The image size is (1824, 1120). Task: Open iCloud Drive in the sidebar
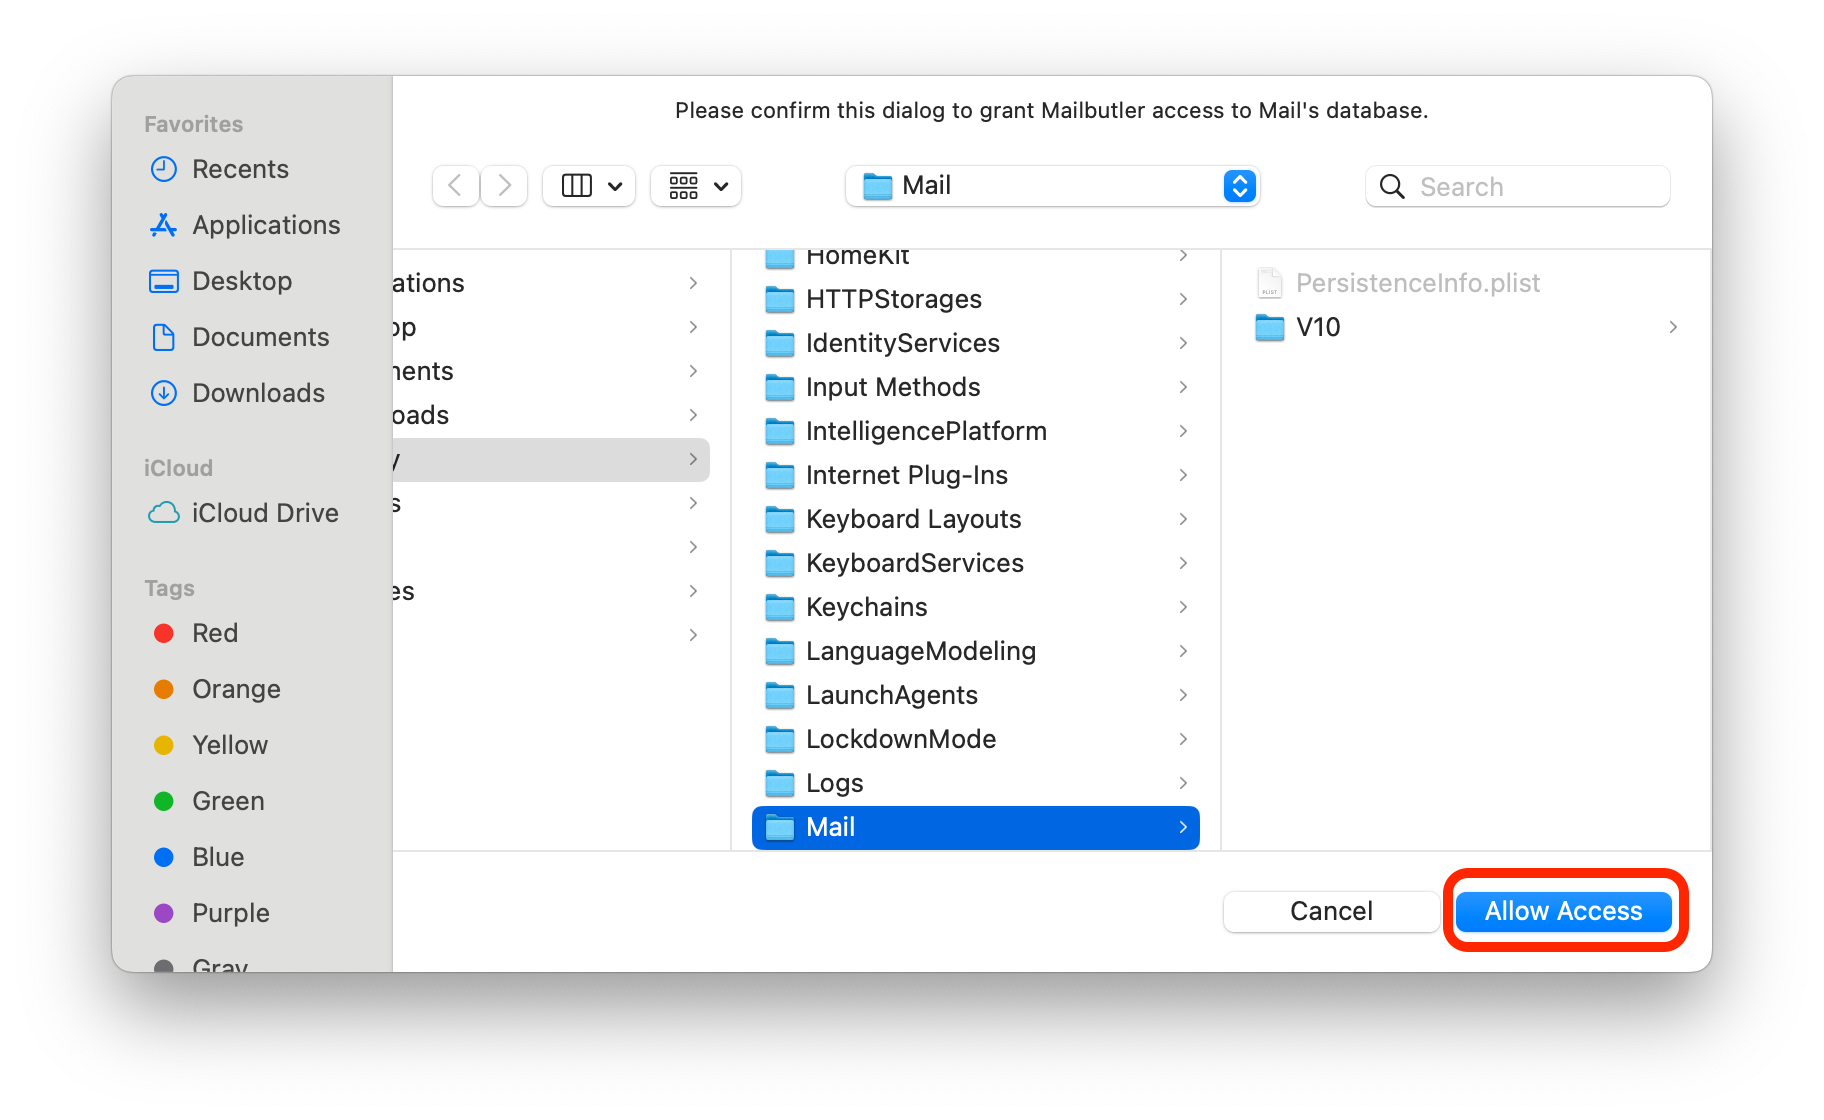(x=244, y=513)
